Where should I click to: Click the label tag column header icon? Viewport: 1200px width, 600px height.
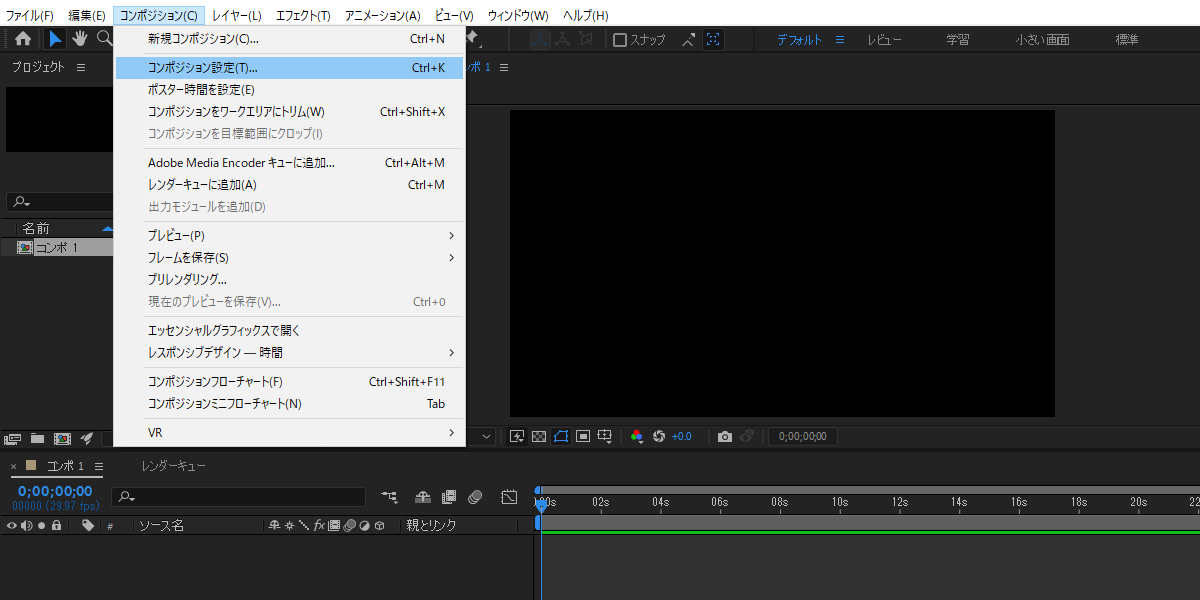click(x=88, y=525)
